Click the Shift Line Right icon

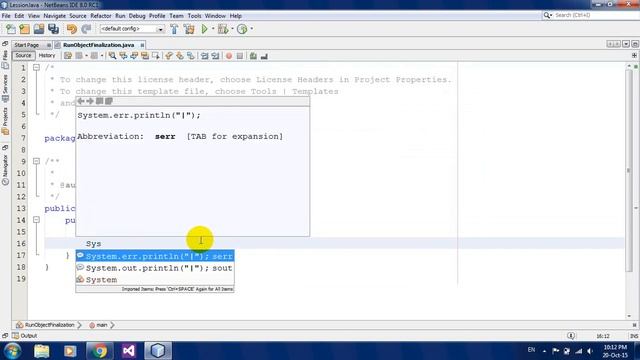click(215, 56)
